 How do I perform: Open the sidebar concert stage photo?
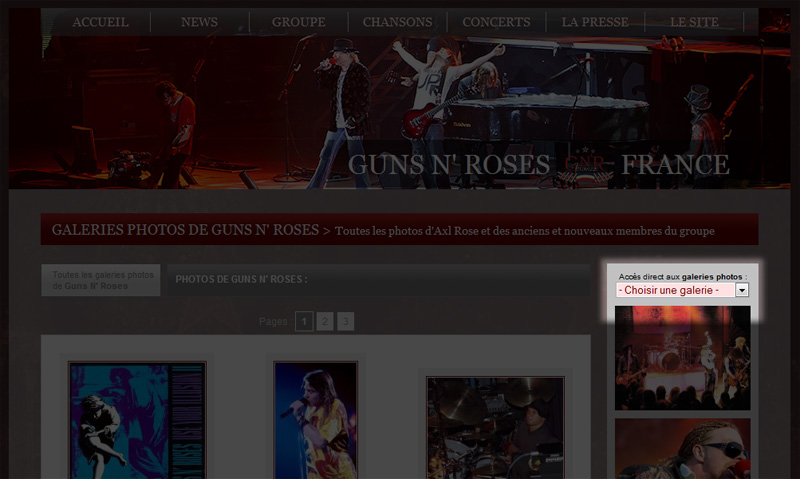tap(683, 358)
